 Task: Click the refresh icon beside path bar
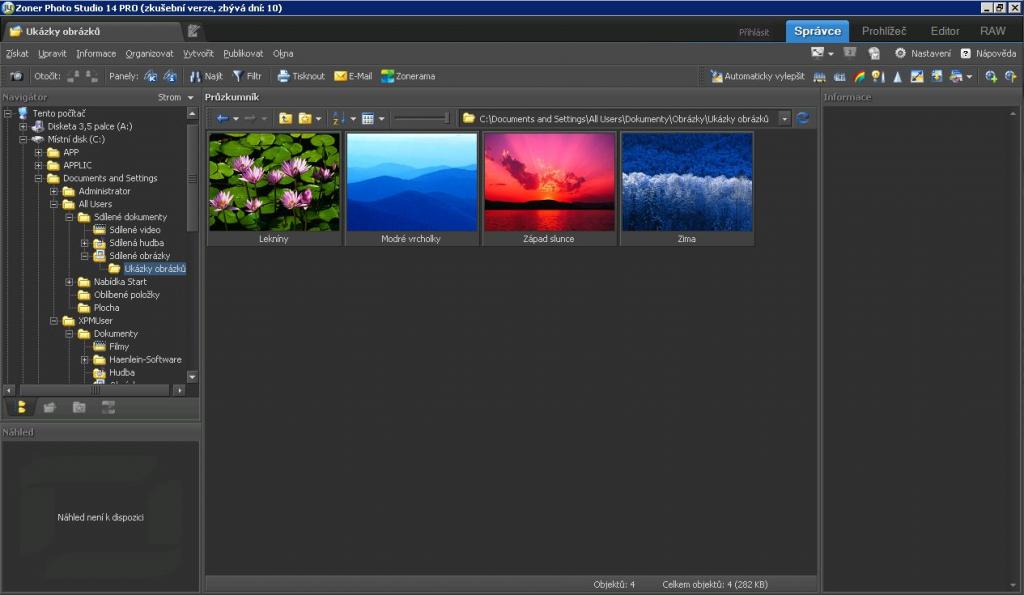point(803,118)
